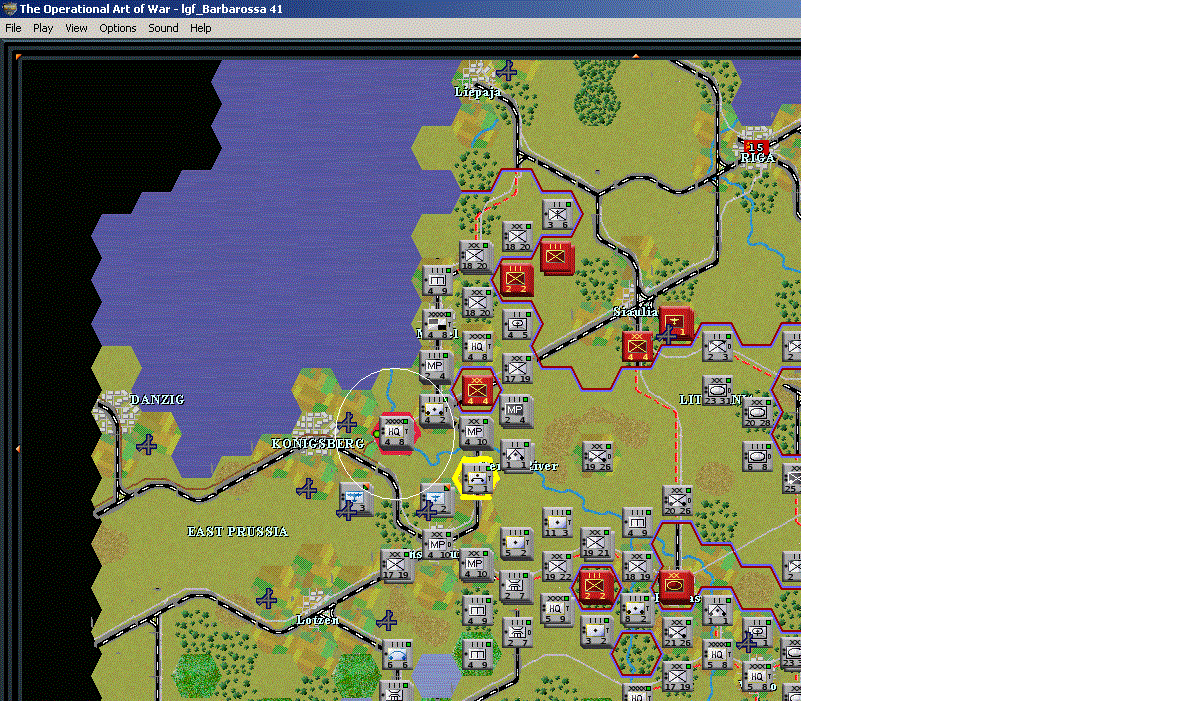Screen dimensions: 1202x702
Task: Select the red aircraft unit at Siauliai
Action: 677,323
